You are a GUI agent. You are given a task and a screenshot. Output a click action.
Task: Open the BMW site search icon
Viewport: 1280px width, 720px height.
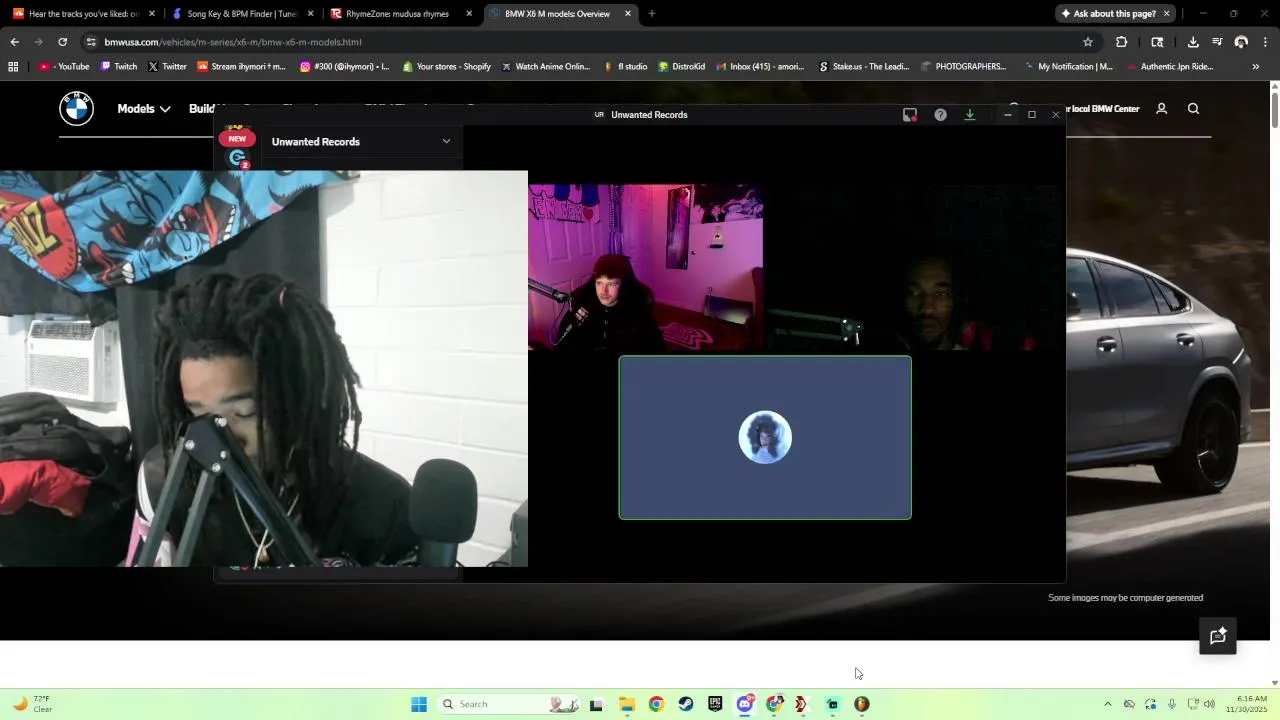point(1193,108)
